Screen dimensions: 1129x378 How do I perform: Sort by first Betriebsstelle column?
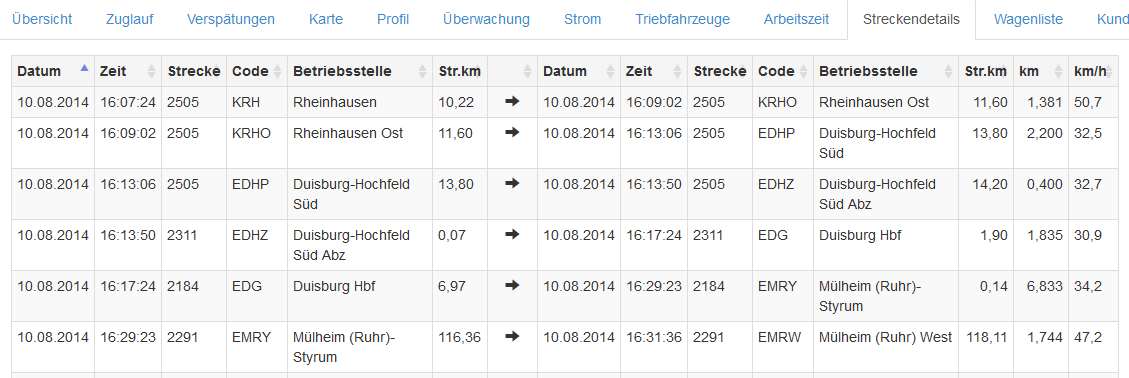coord(360,71)
